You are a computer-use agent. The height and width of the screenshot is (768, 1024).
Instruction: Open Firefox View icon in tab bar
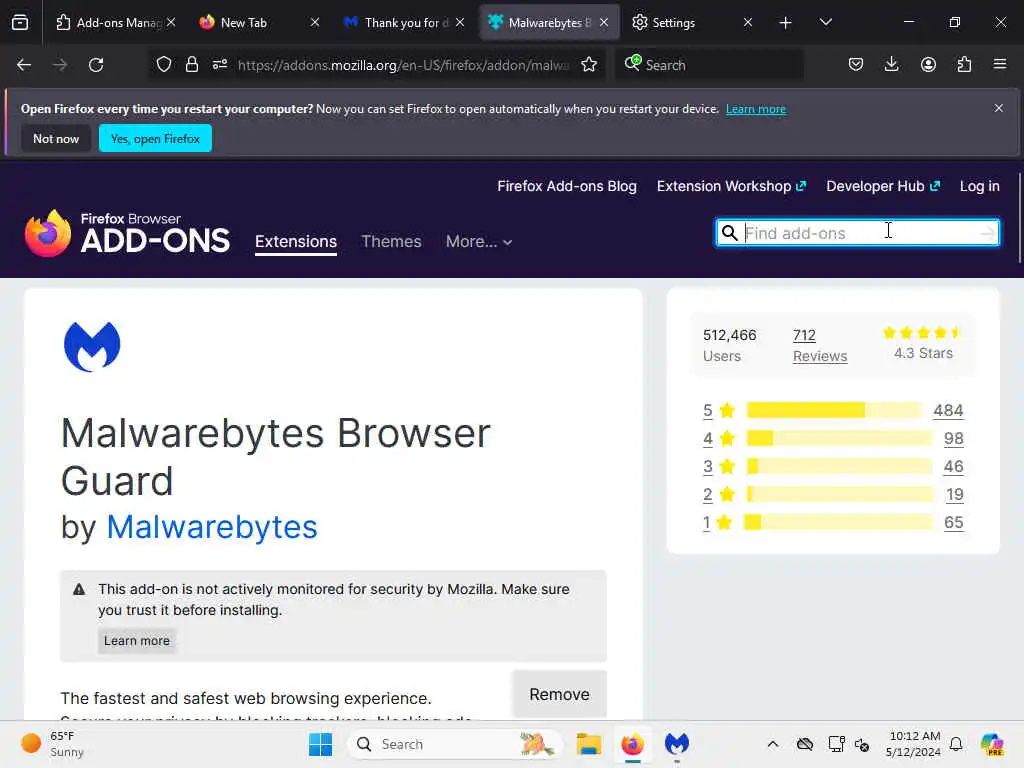[x=20, y=22]
